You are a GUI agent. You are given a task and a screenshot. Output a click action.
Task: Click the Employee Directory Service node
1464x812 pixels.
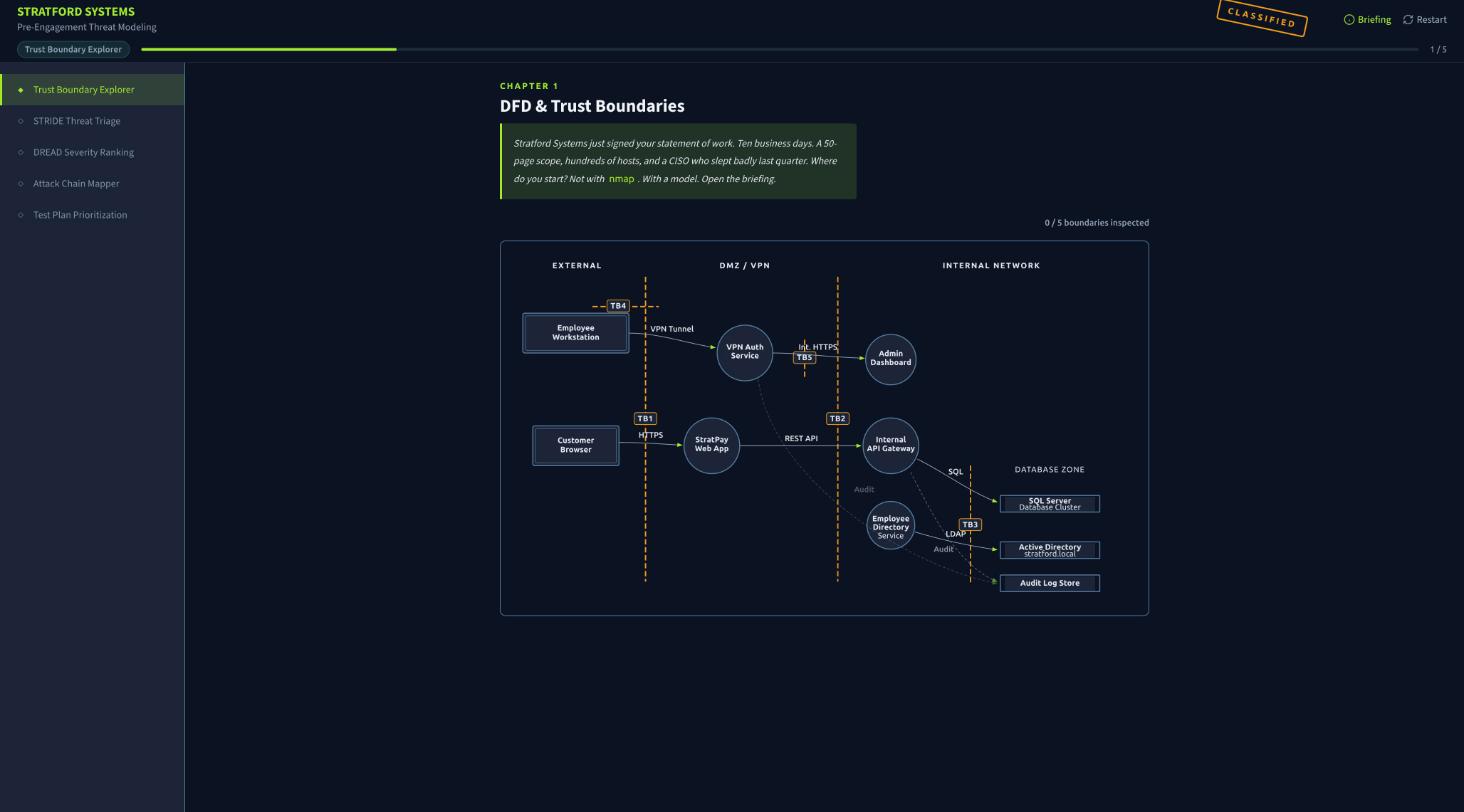click(890, 526)
